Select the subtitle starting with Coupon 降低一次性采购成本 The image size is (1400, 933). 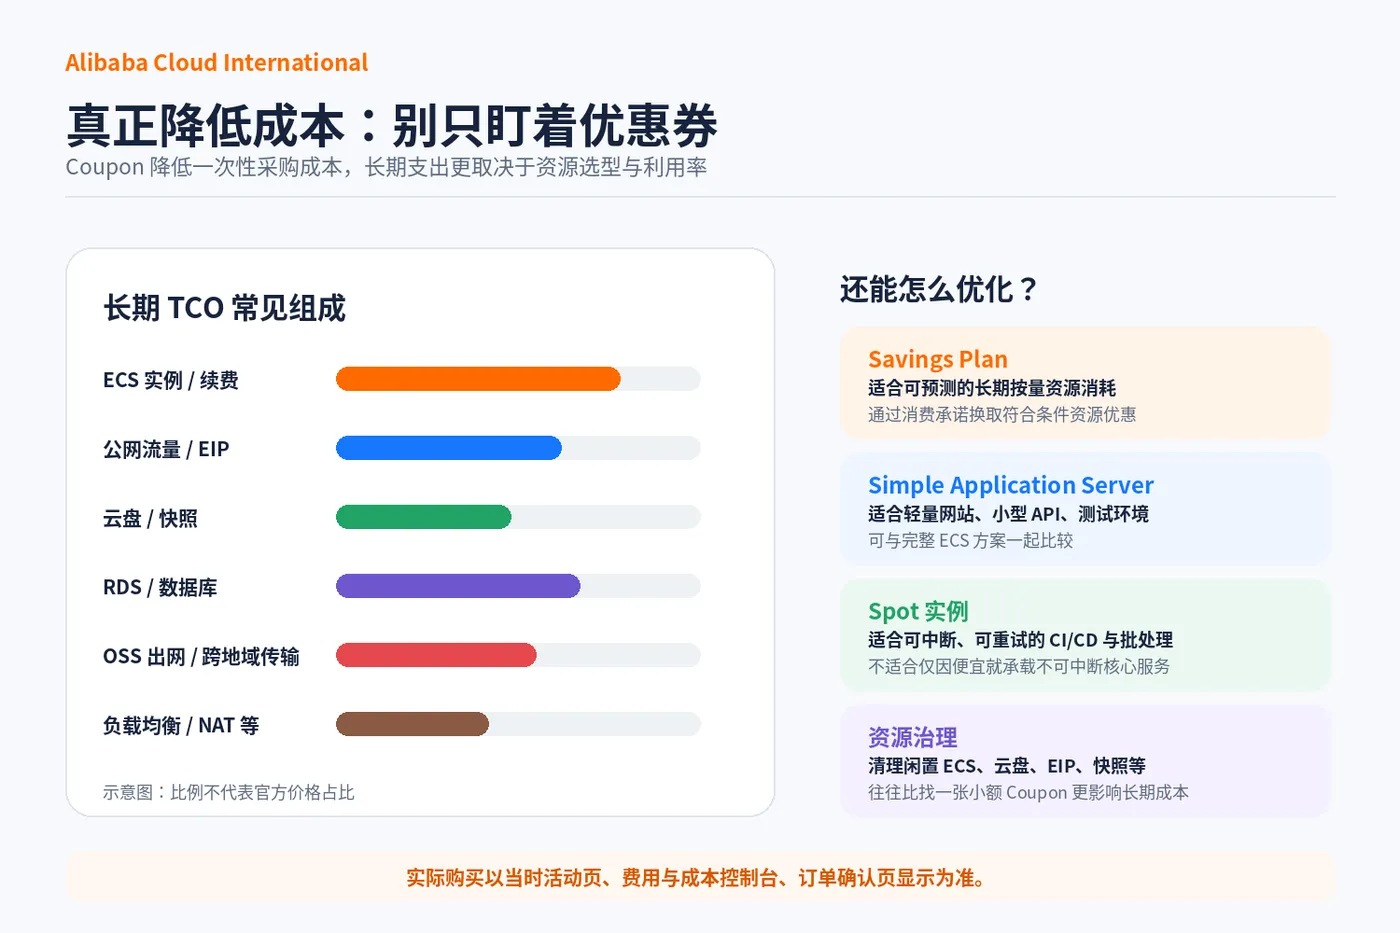(x=386, y=167)
